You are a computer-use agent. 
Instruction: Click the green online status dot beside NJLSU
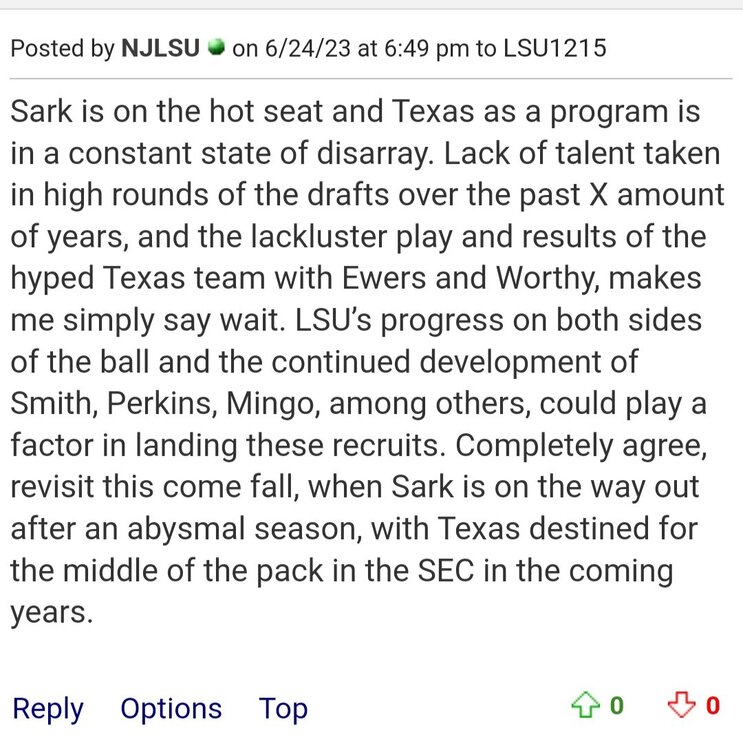pyautogui.click(x=215, y=48)
